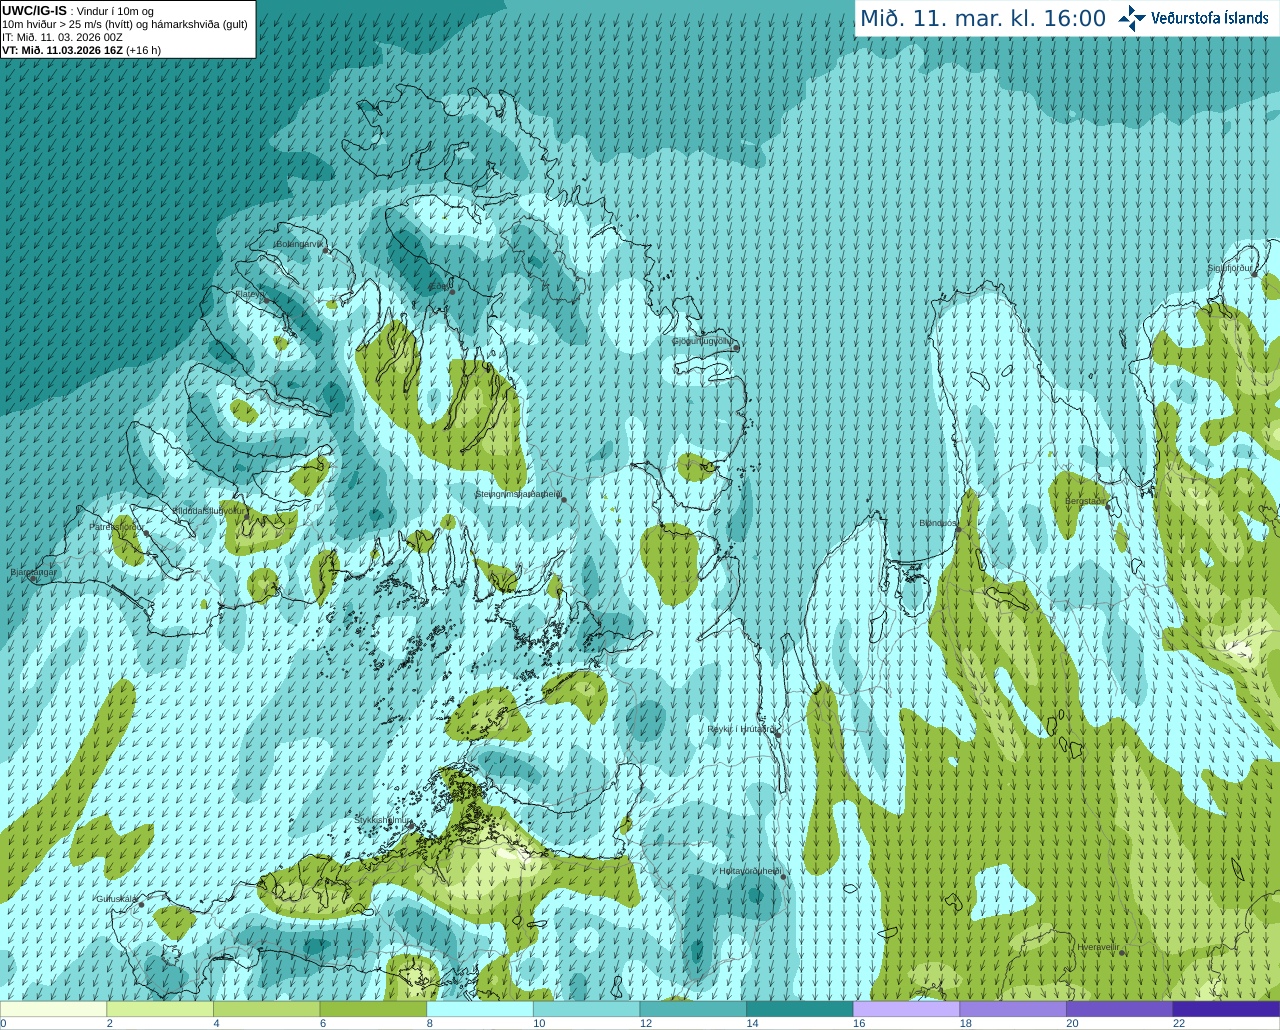The width and height of the screenshot is (1280, 1030).
Task: Click the Bergstaðir station label
Action: 1086,500
